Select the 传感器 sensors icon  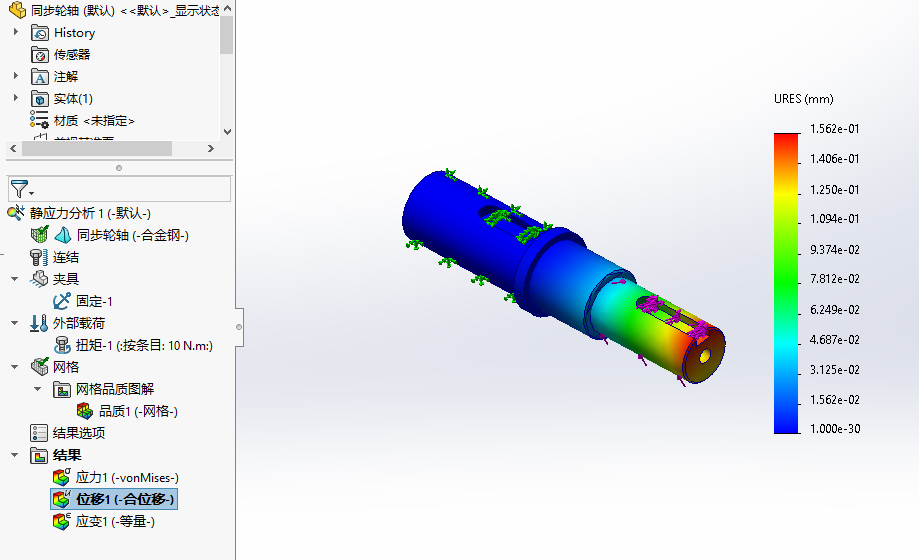tap(40, 55)
